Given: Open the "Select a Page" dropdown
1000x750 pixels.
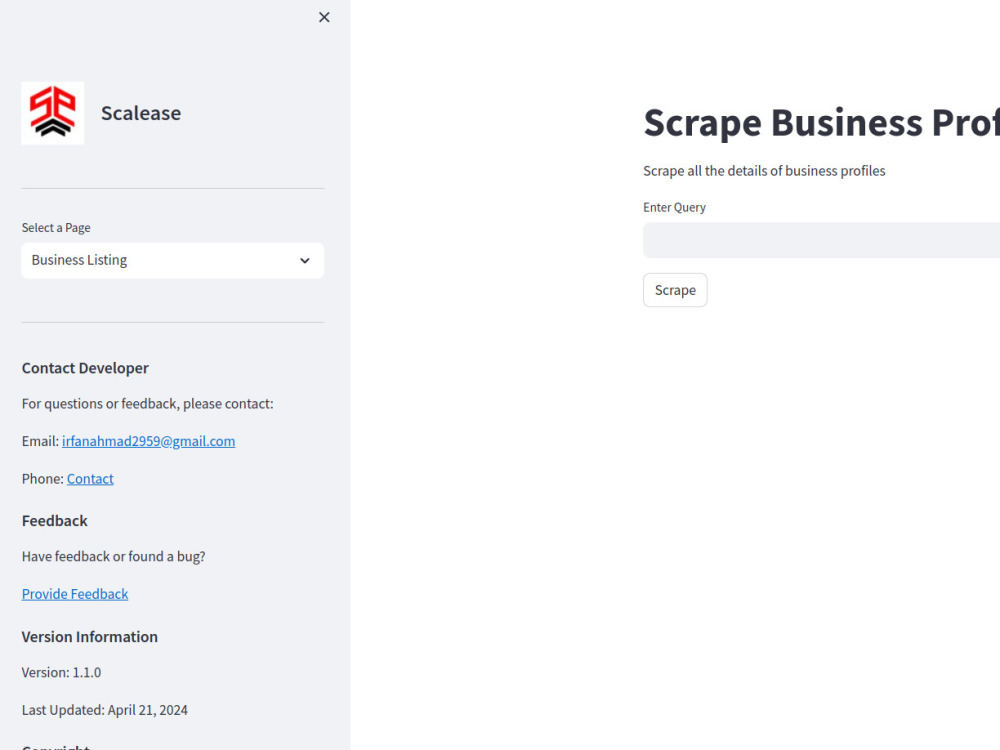Looking at the screenshot, I should (x=172, y=260).
